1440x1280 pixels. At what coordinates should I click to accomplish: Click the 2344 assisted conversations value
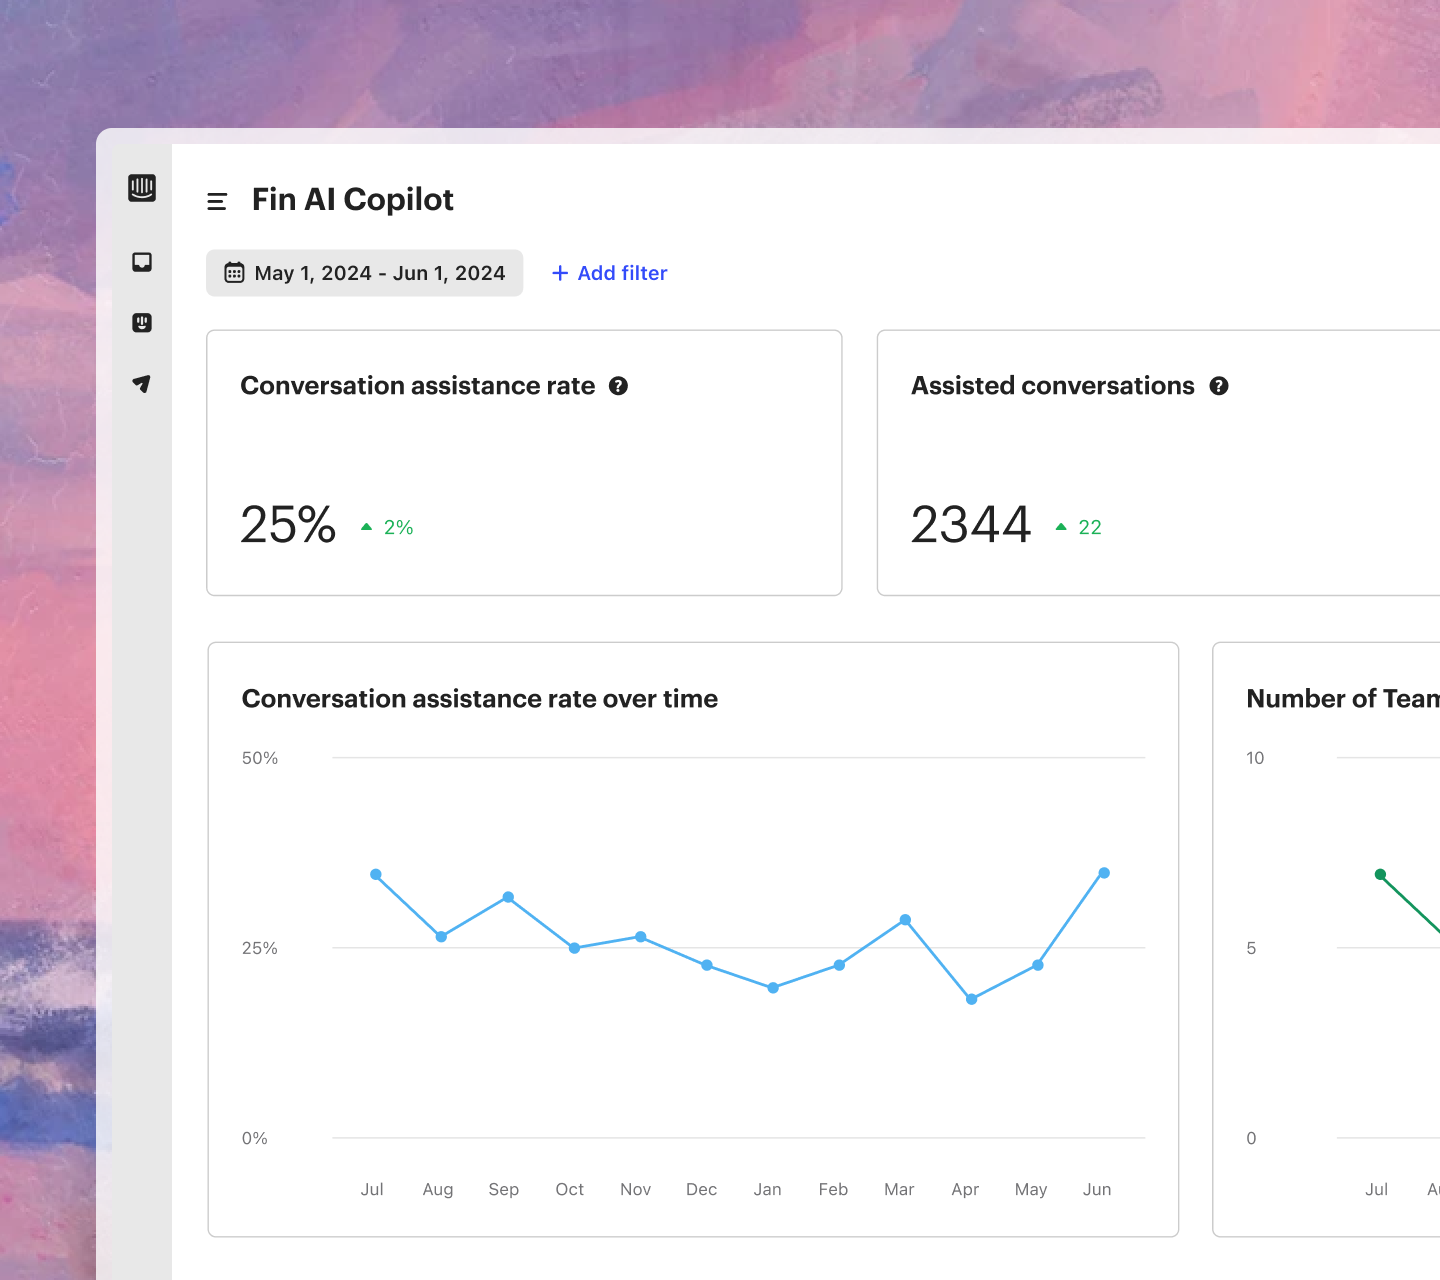click(x=971, y=525)
